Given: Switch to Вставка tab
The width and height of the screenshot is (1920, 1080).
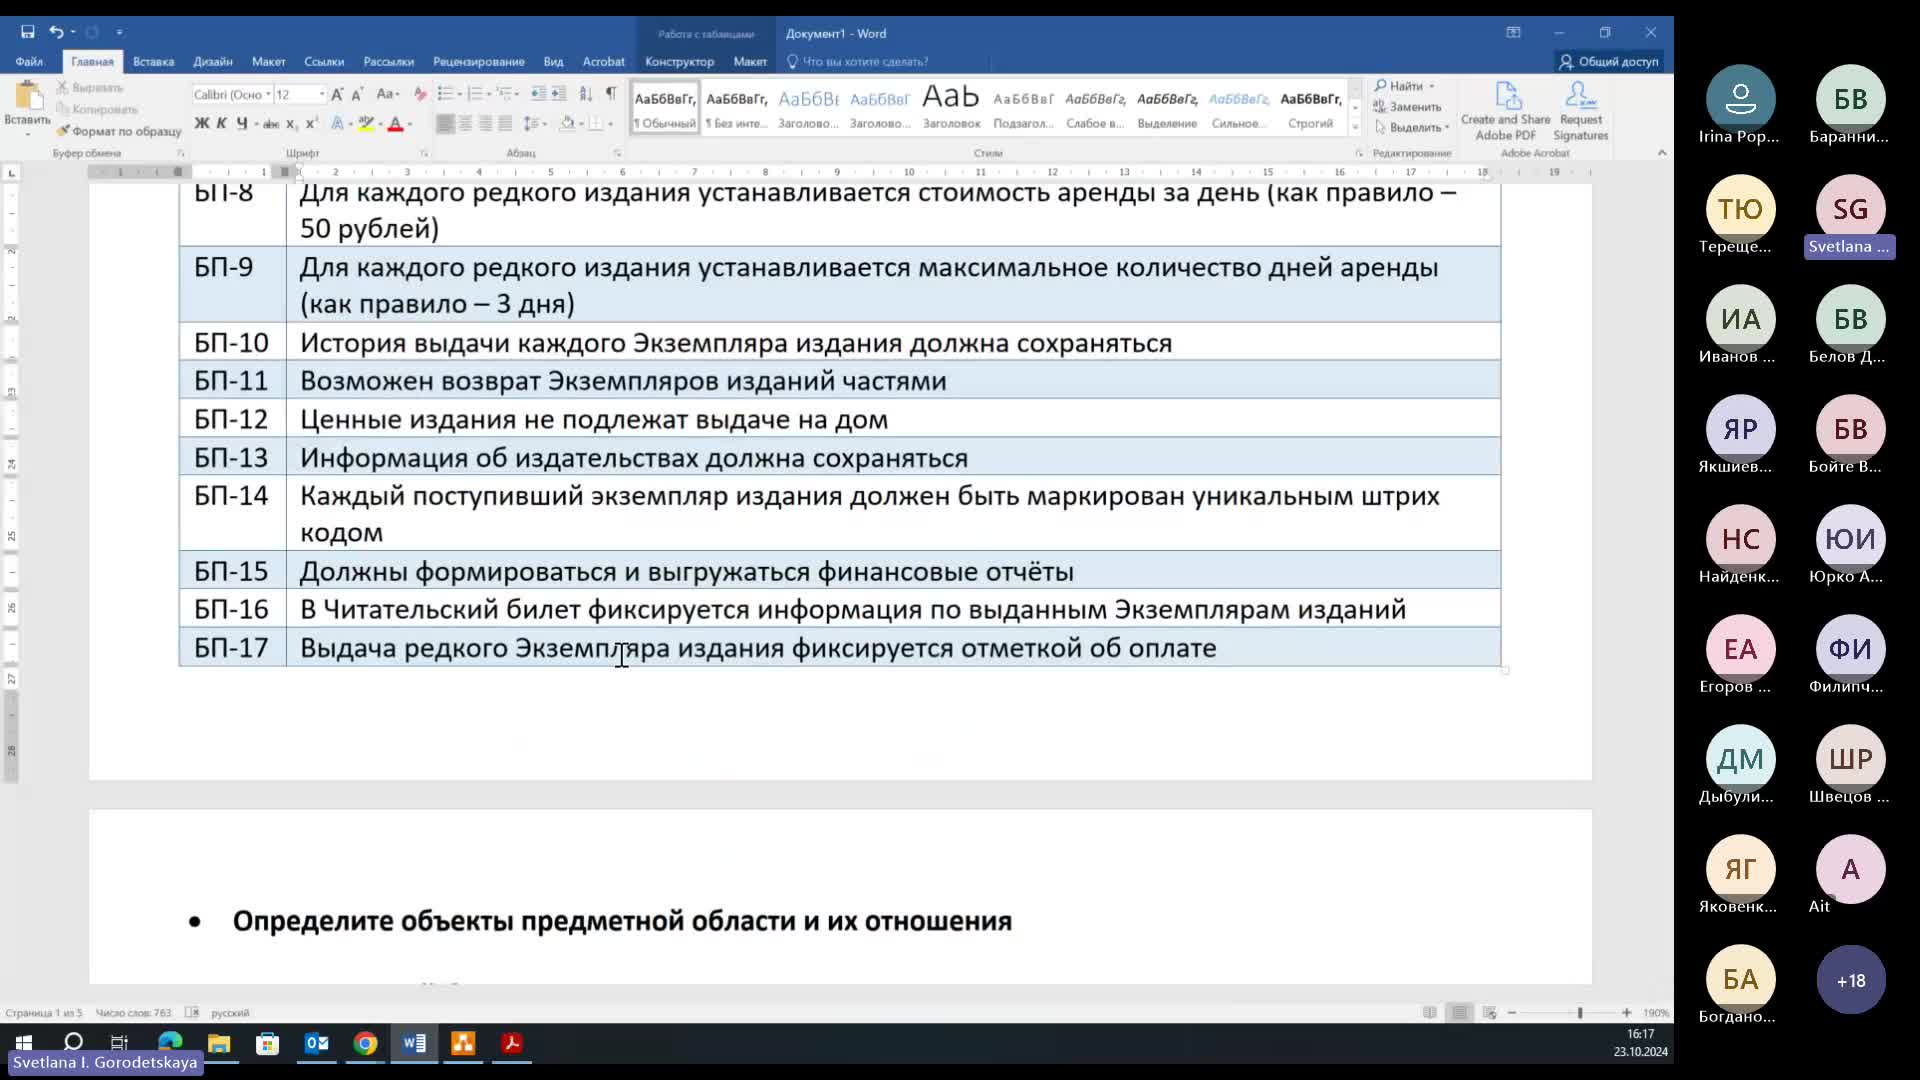Looking at the screenshot, I should [x=153, y=61].
